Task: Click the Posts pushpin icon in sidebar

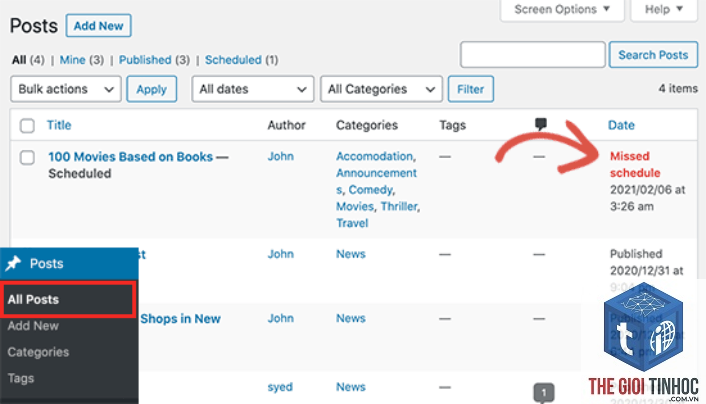Action: point(13,263)
